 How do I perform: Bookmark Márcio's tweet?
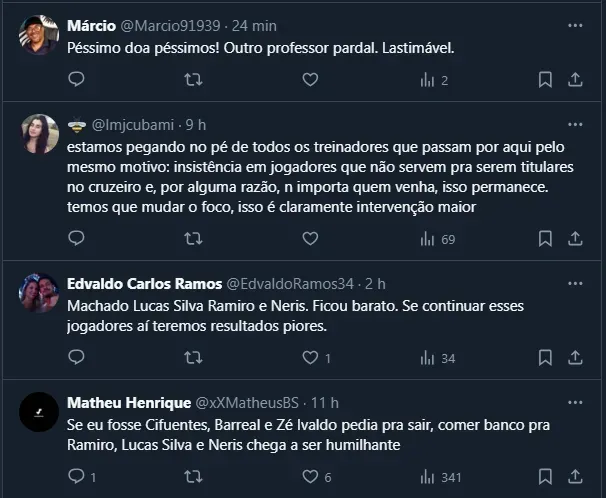(545, 79)
